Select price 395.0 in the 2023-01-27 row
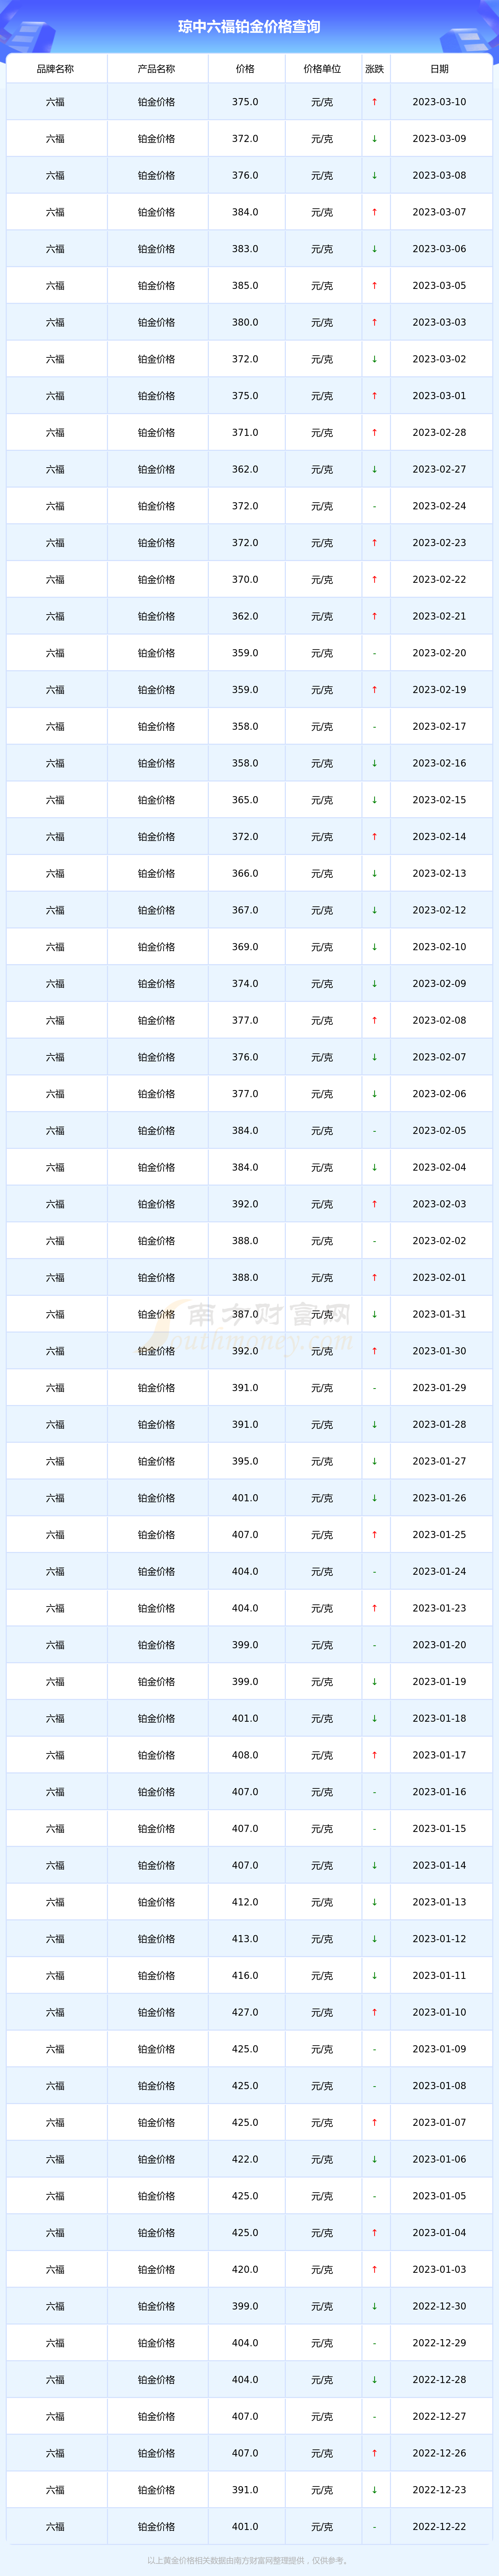This screenshot has width=499, height=2576. coord(245,1461)
